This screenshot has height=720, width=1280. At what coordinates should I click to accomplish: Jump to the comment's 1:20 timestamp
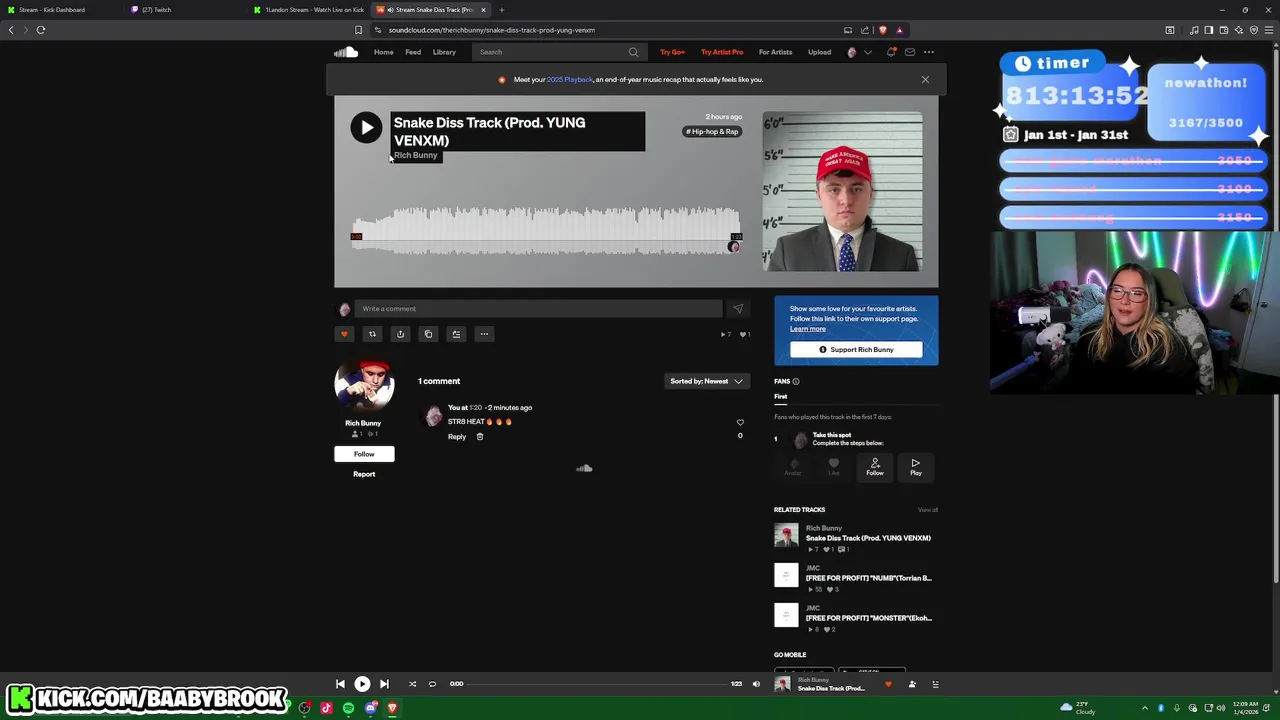click(x=475, y=408)
